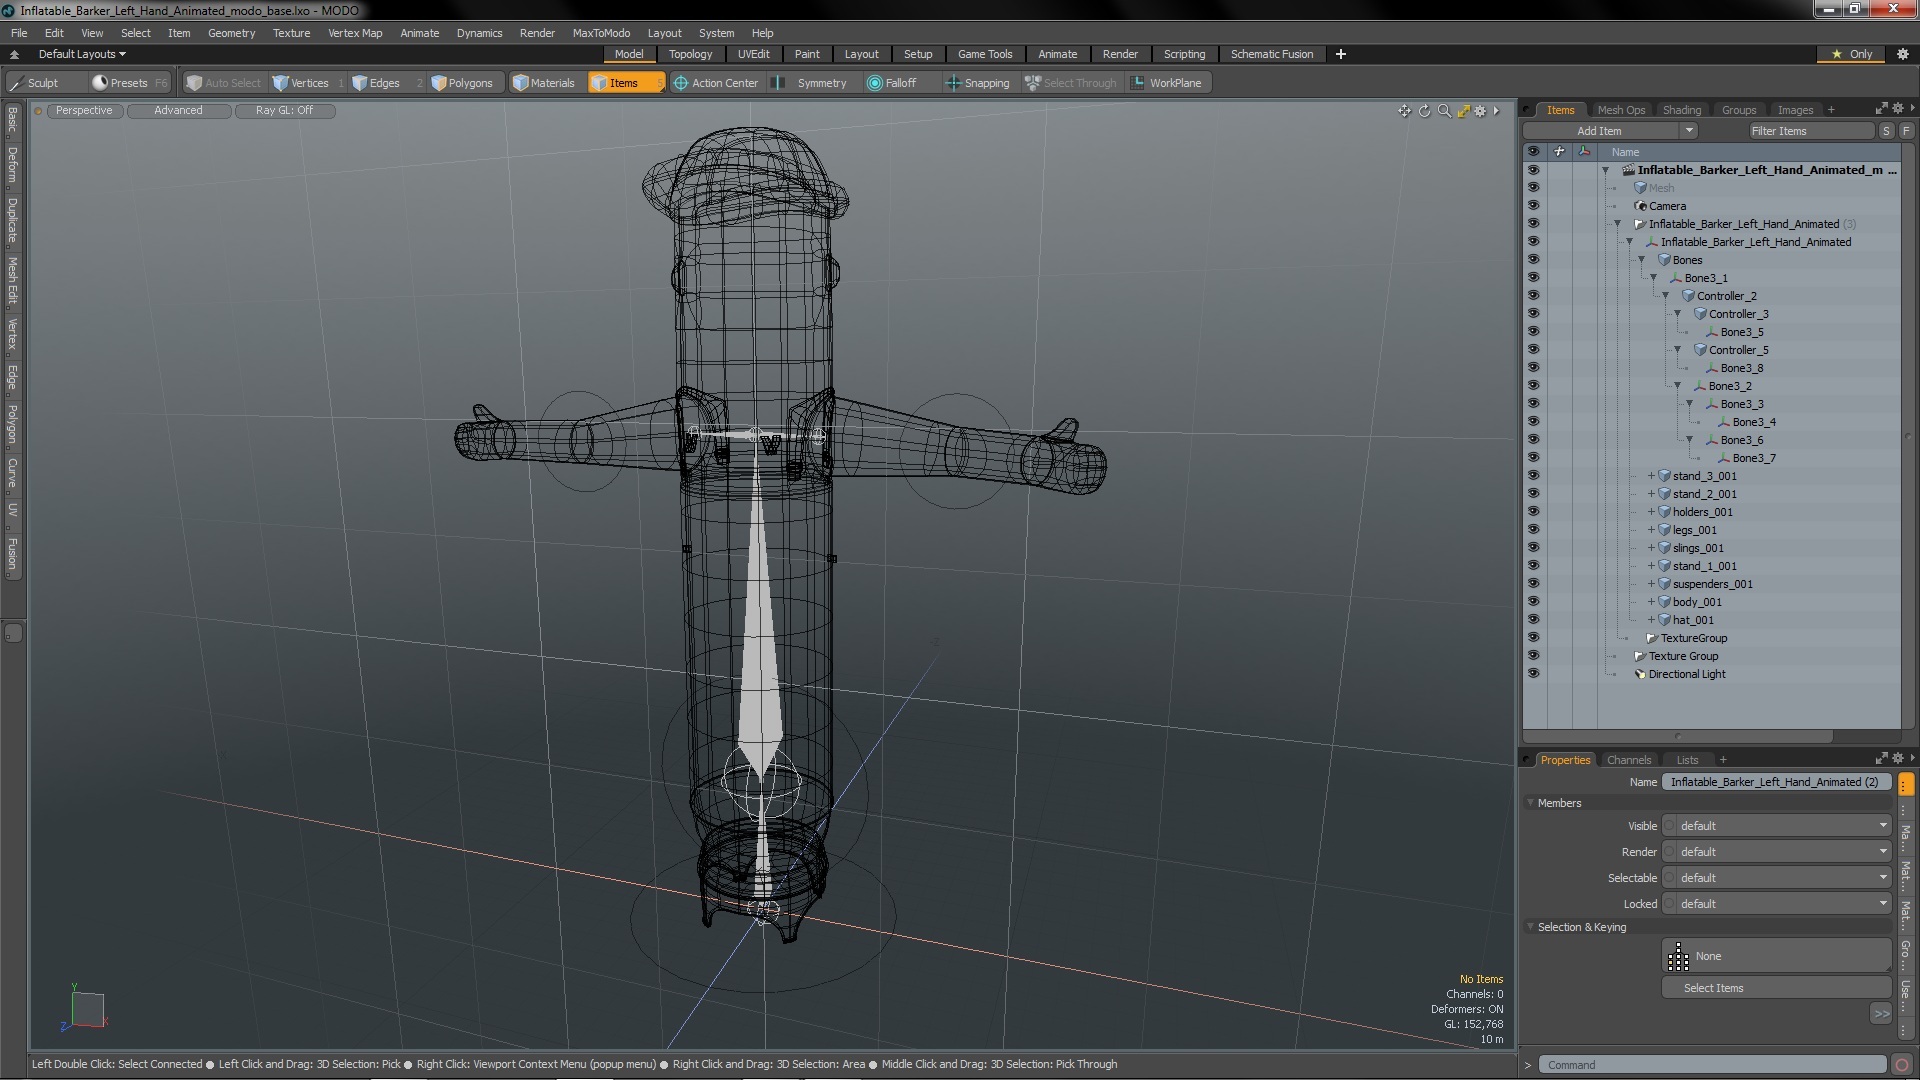
Task: Click the Ray GL: Off button
Action: click(x=284, y=111)
